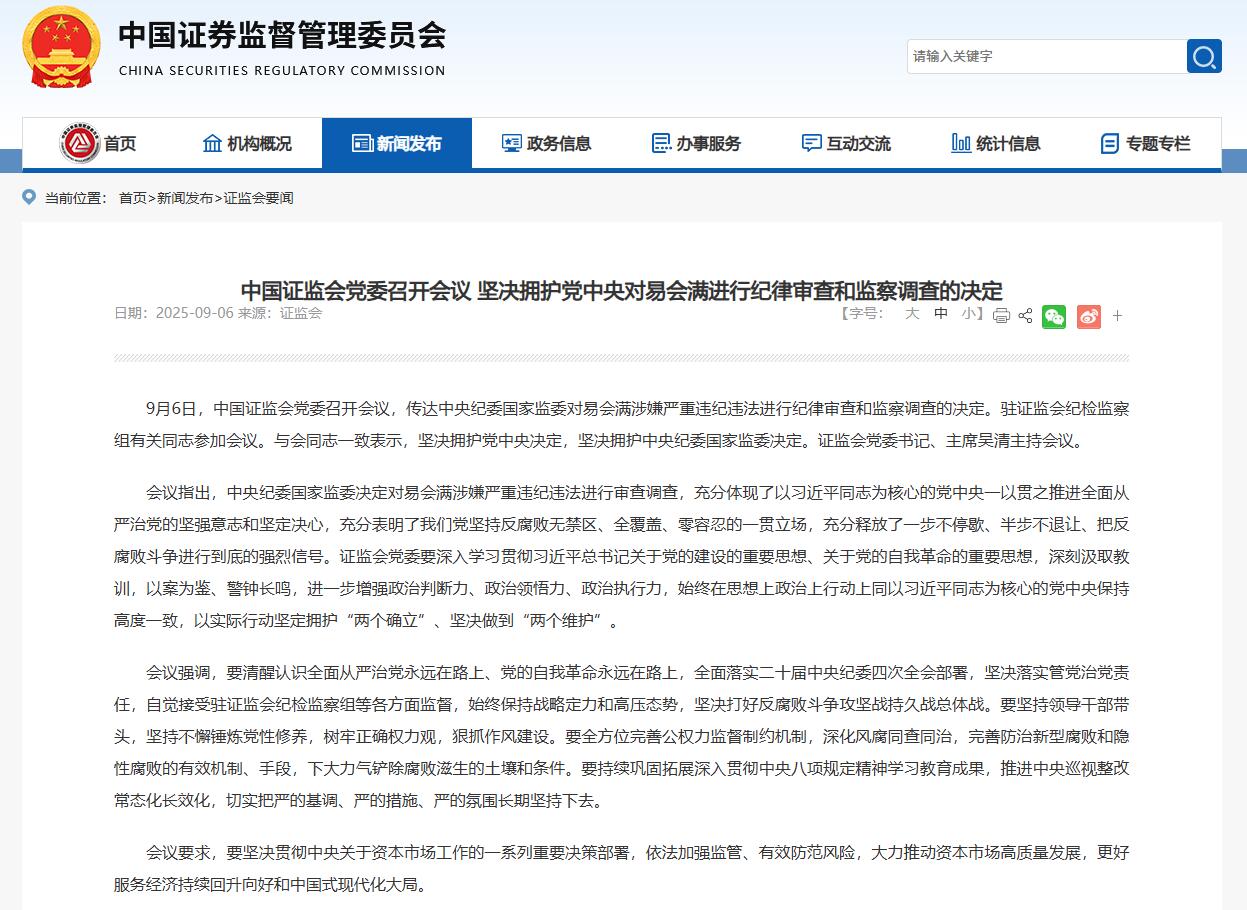Click the English title CHINA SECURITIES REGULATORY COMMISSION
The width and height of the screenshot is (1247, 910).
coord(282,71)
